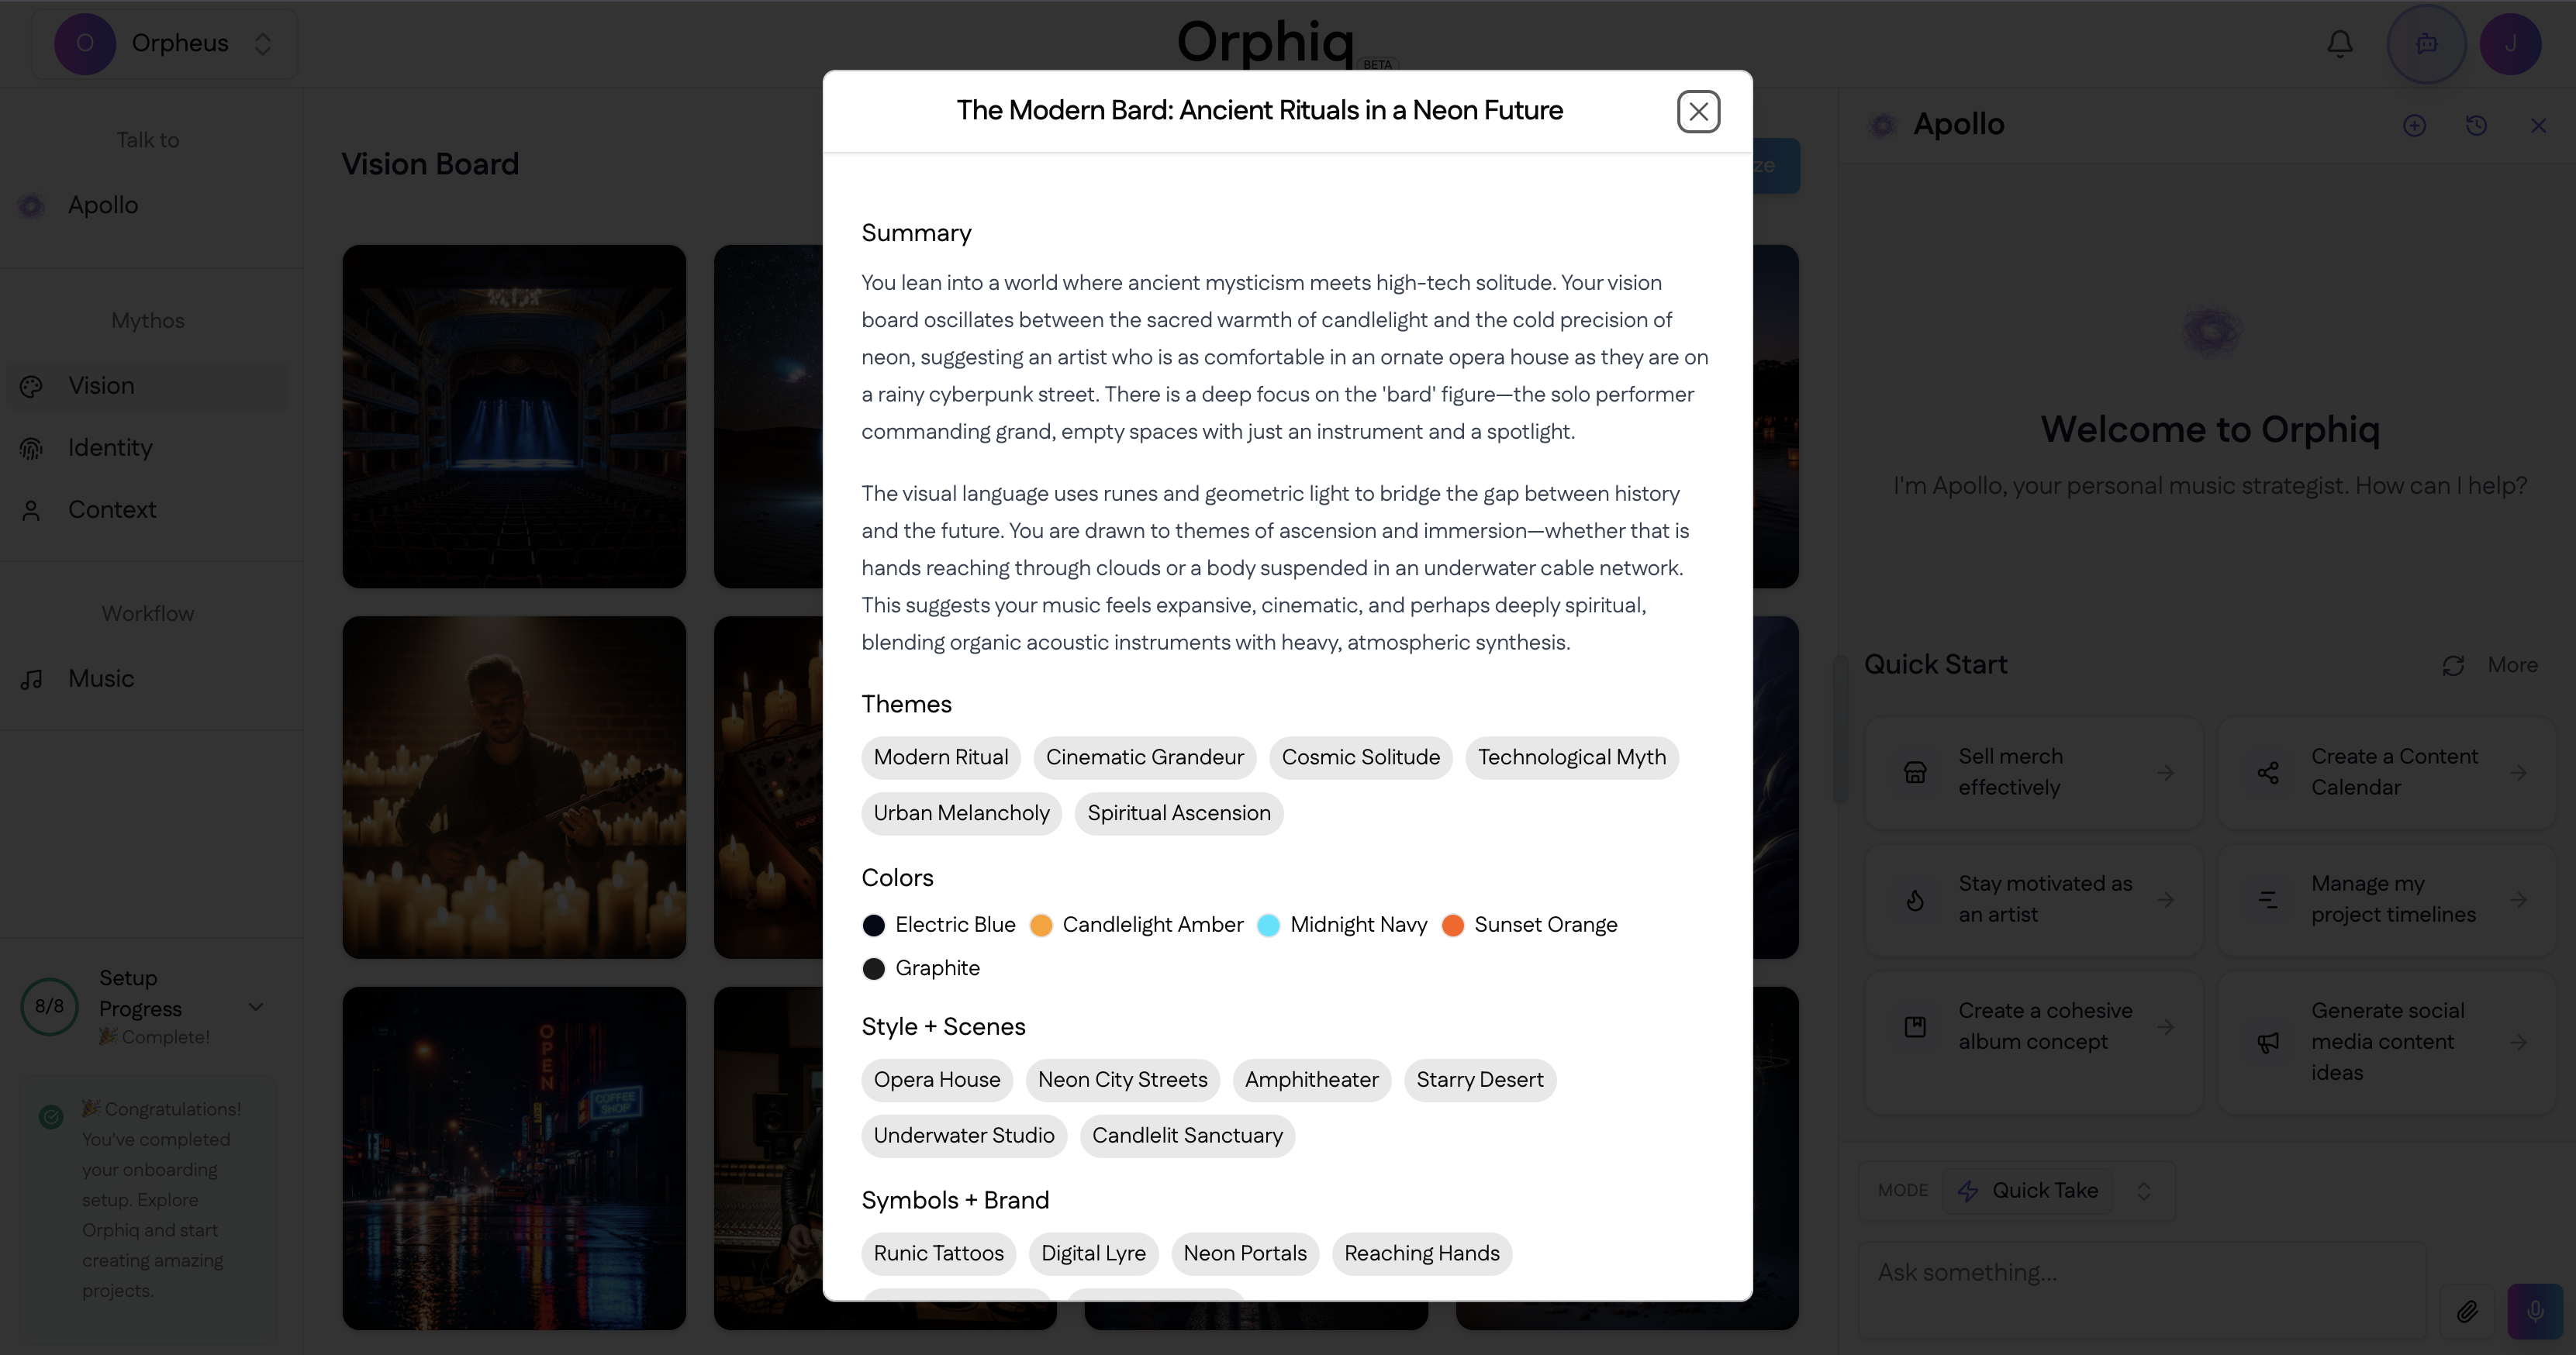The image size is (2576, 1355).
Task: Open the Sell merch effectively quick start
Action: [x=2035, y=772]
